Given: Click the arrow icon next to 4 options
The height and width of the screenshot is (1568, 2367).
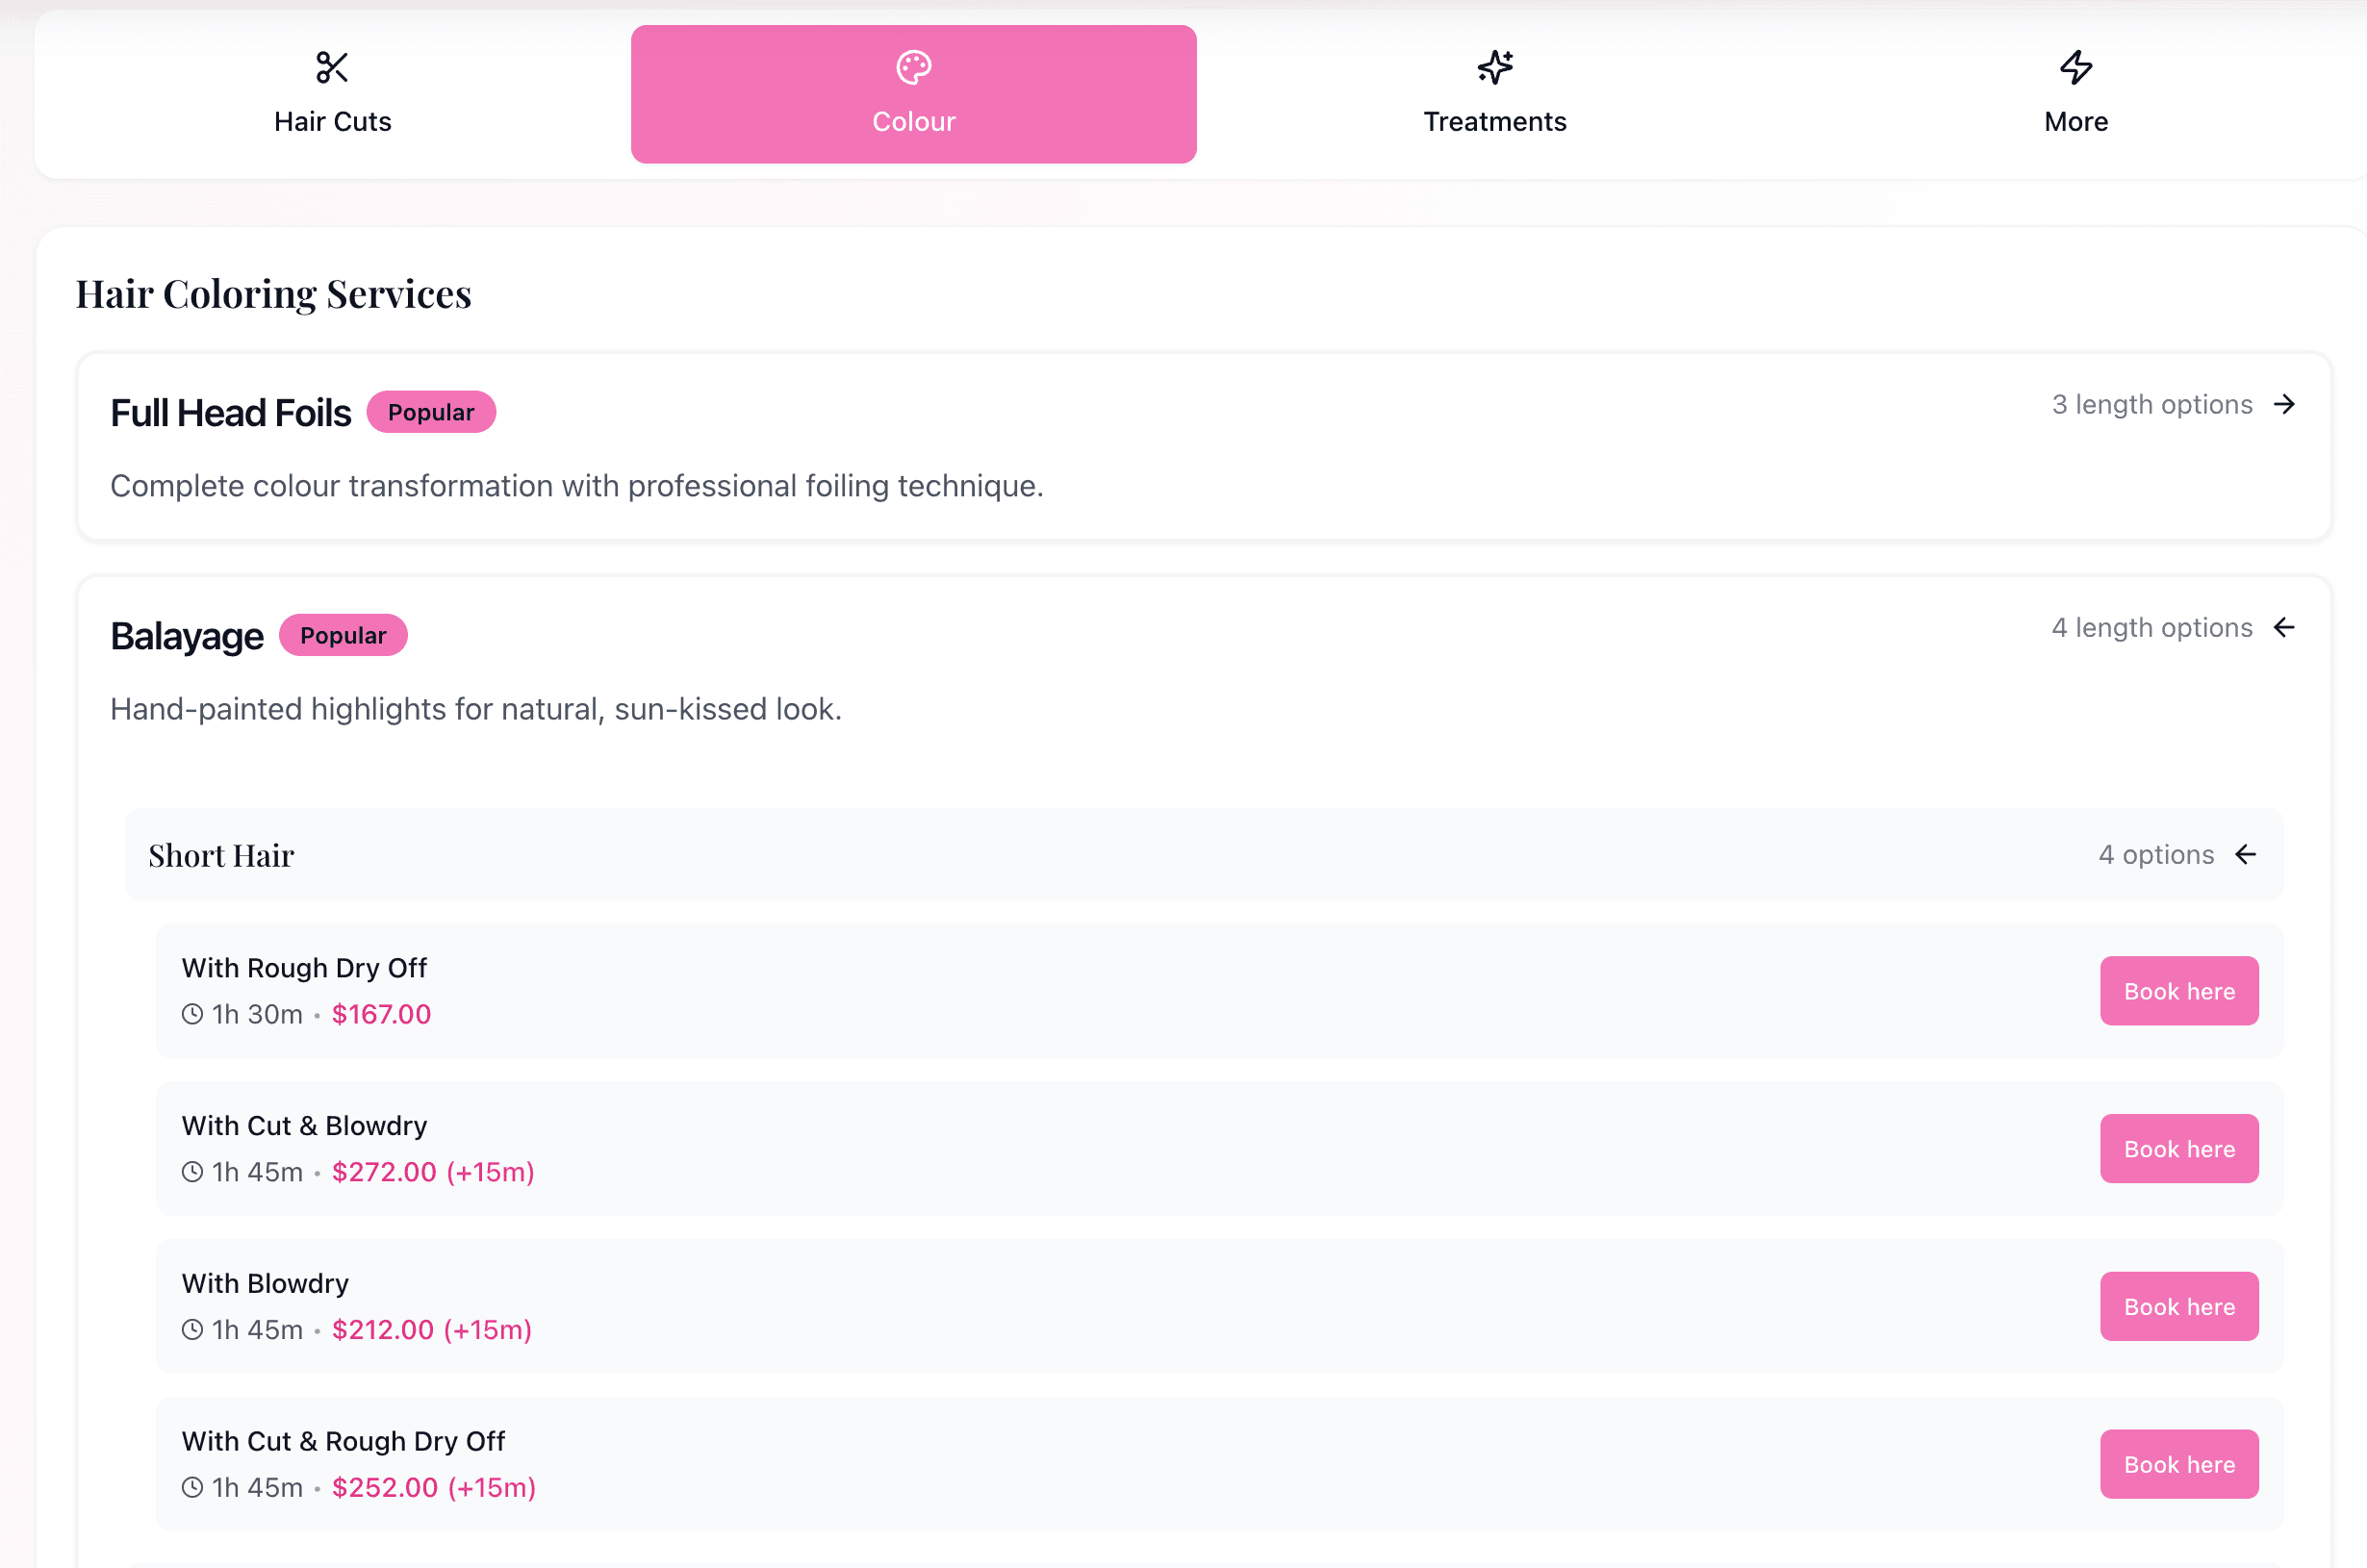Looking at the screenshot, I should click(2246, 854).
